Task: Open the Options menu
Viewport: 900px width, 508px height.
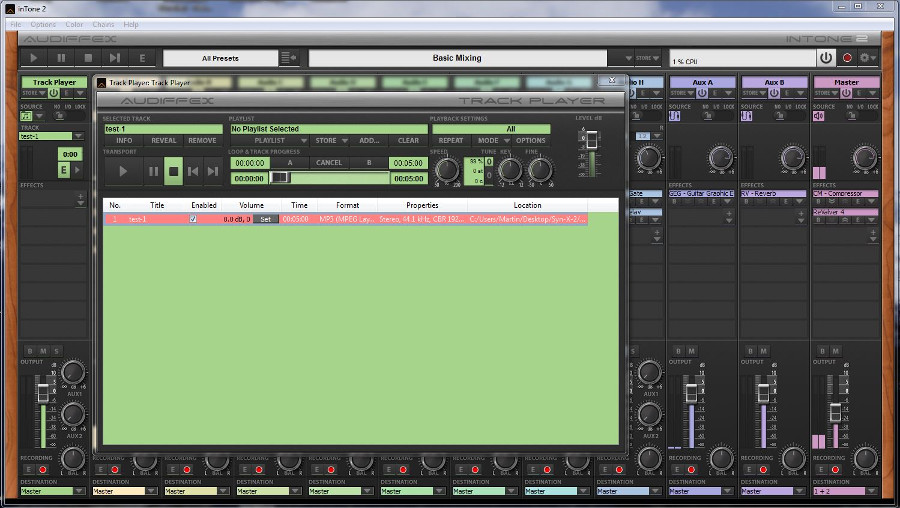Action: tap(43, 25)
